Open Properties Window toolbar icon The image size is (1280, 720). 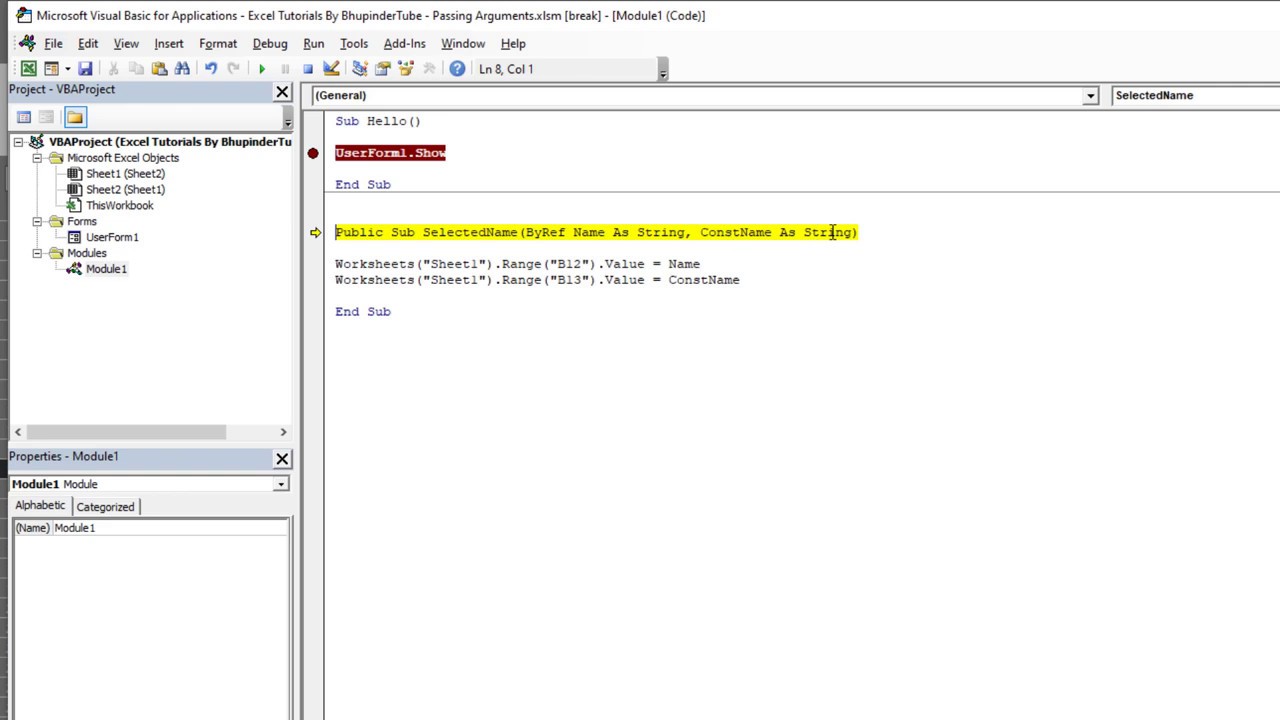[x=383, y=69]
